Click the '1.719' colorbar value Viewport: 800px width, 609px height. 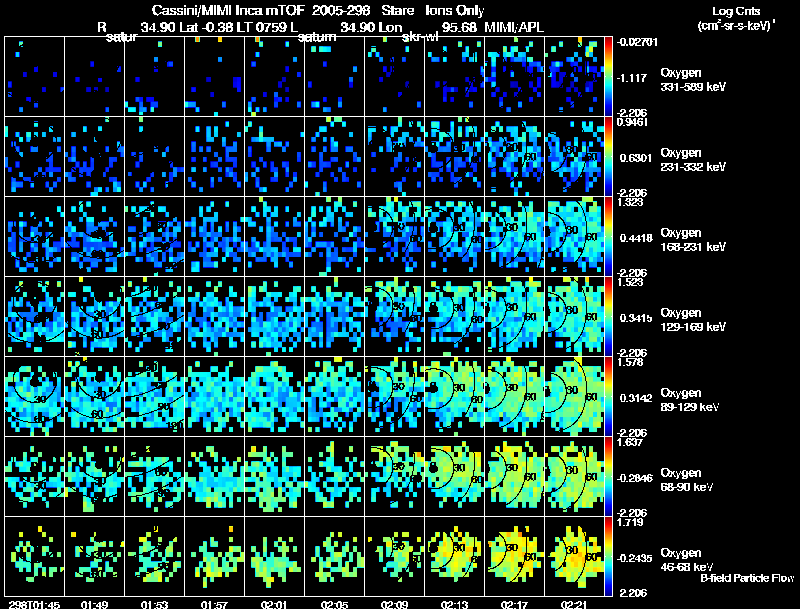pyautogui.click(x=630, y=523)
